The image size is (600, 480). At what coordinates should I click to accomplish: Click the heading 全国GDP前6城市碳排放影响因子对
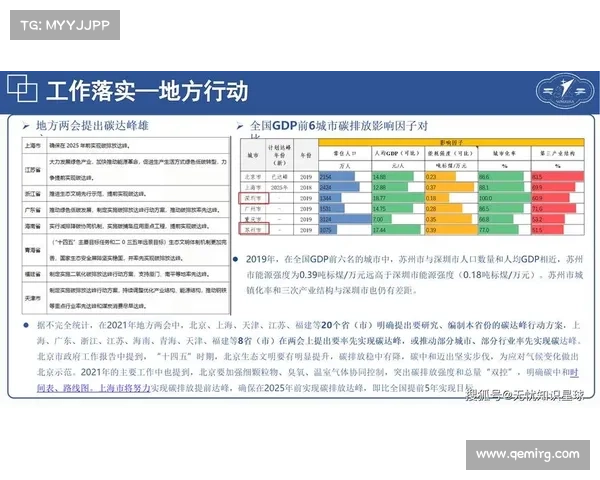(339, 126)
